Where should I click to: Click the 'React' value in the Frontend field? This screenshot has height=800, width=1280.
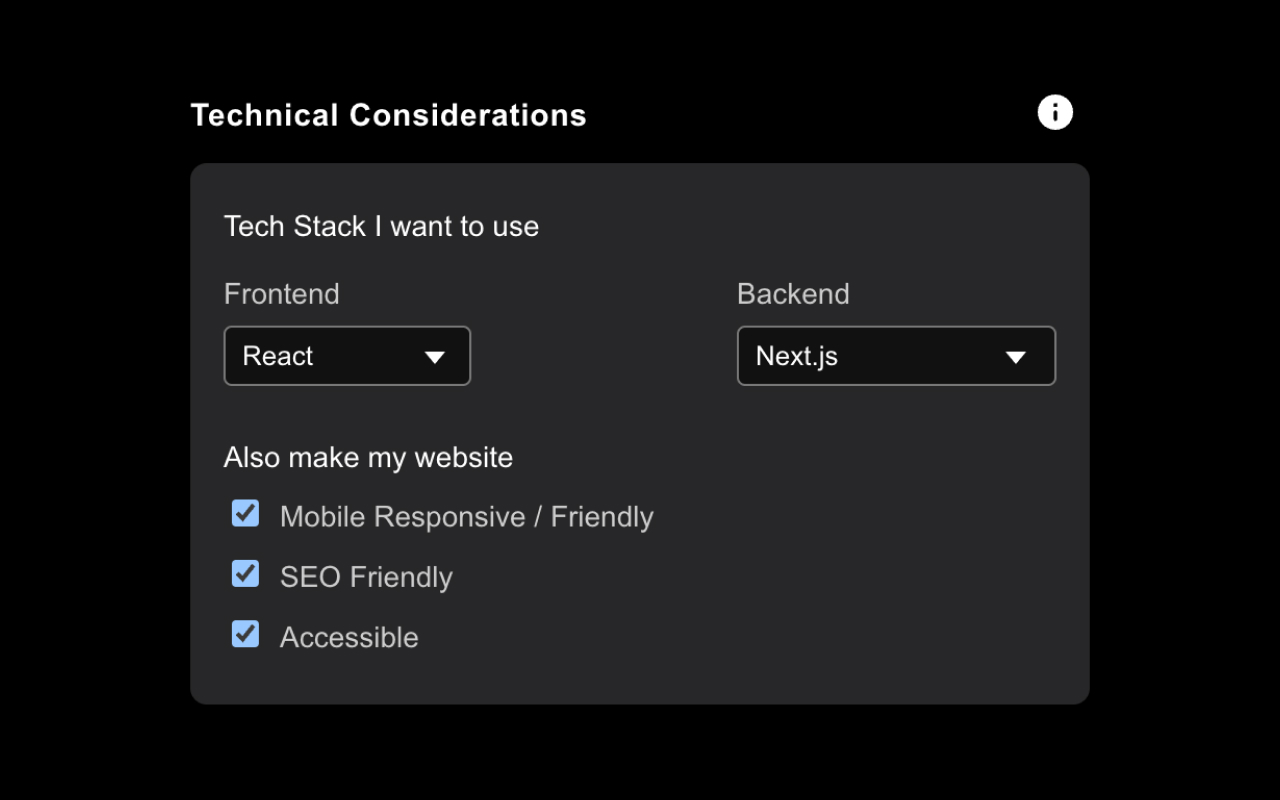coord(278,356)
